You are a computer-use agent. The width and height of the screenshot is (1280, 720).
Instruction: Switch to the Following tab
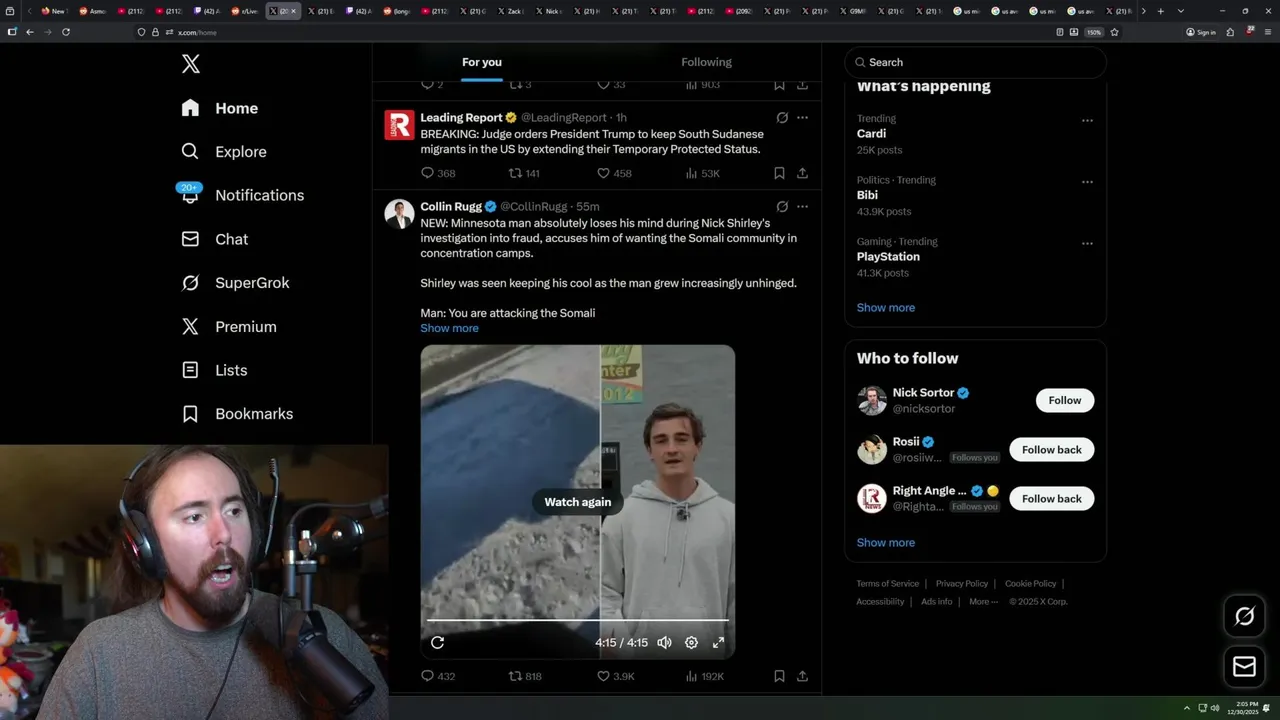coord(706,62)
